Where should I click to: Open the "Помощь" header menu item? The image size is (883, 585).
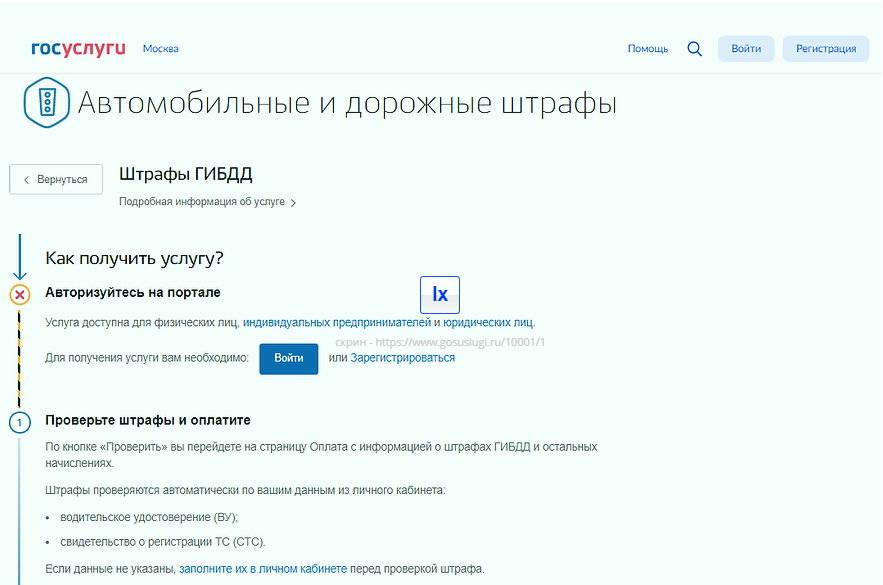click(647, 49)
